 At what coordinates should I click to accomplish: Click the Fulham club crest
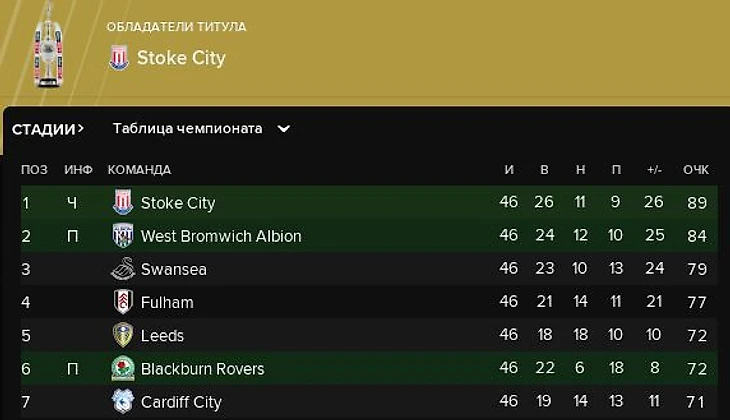(123, 302)
